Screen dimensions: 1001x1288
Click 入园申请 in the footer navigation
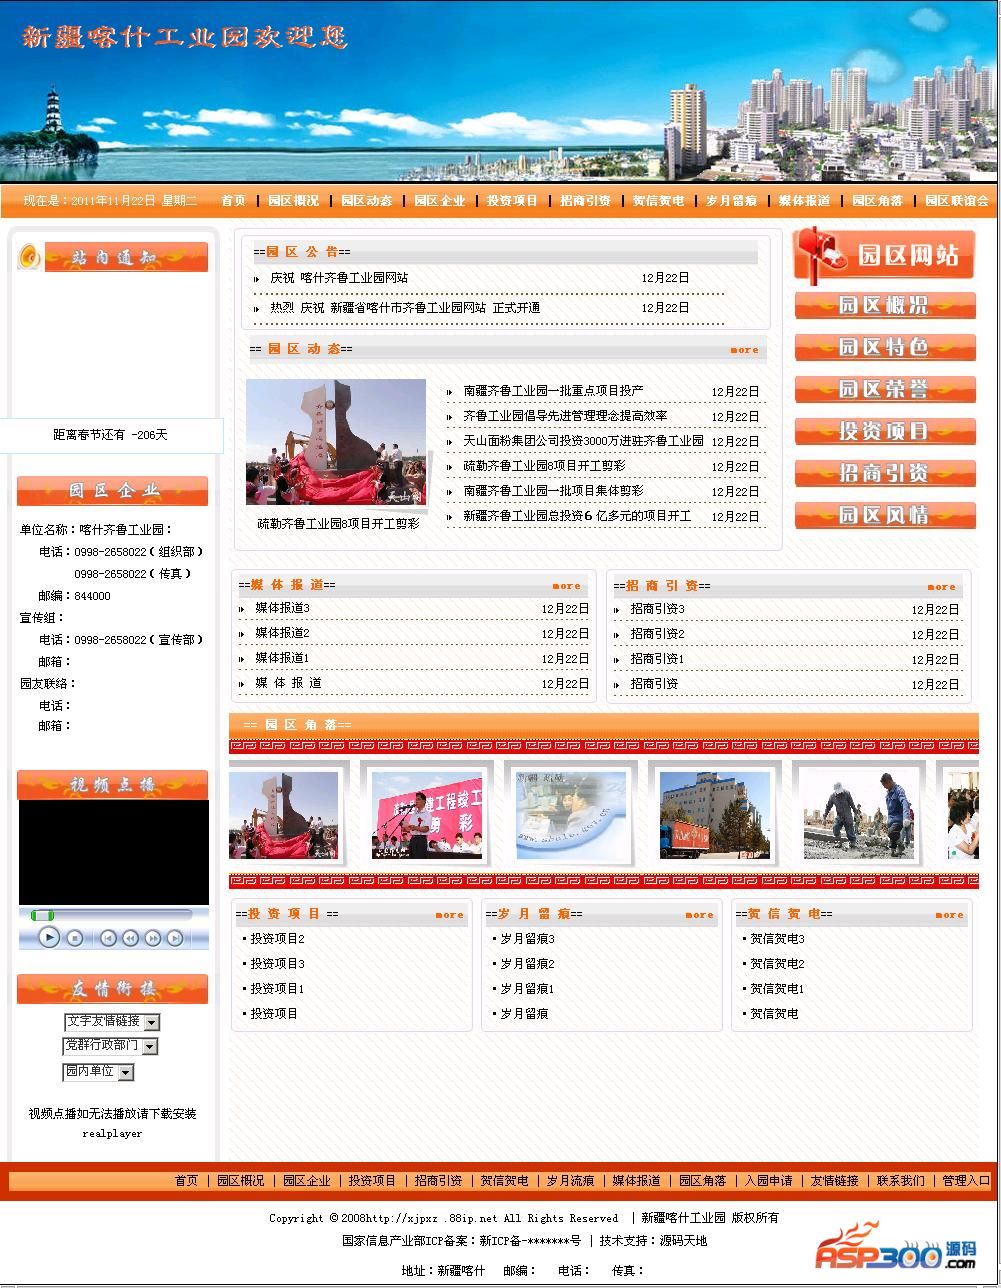pos(769,1181)
